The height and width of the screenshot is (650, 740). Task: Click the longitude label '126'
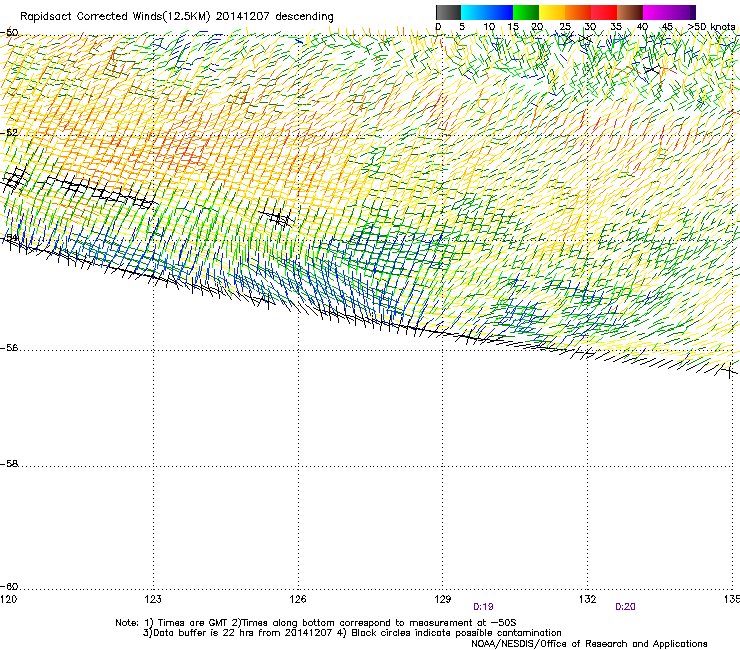pyautogui.click(x=298, y=599)
